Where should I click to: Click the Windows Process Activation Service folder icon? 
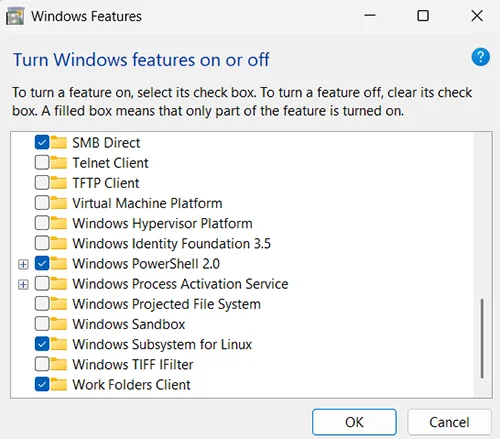coord(59,283)
